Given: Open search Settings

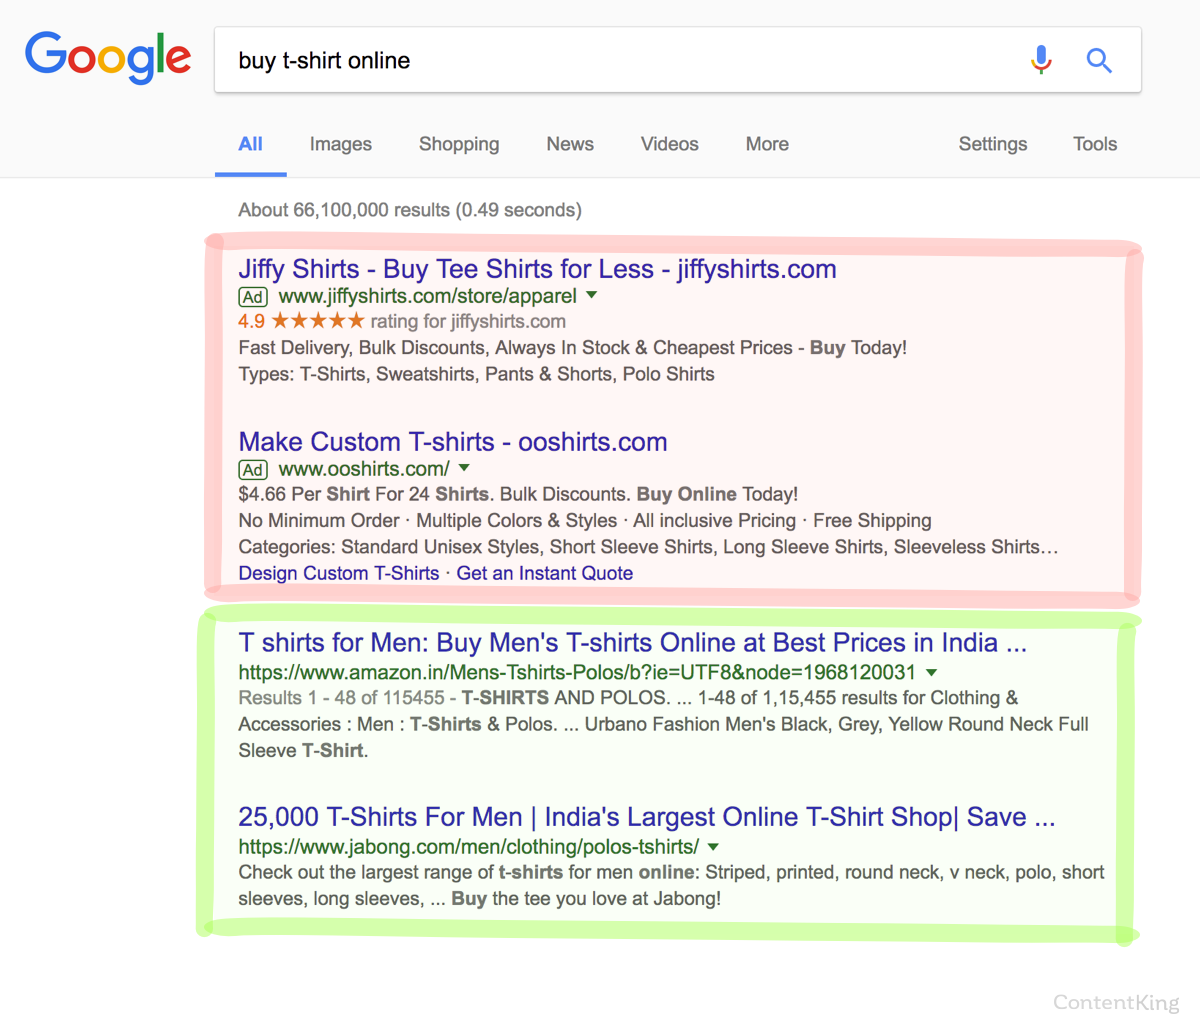Looking at the screenshot, I should [993, 144].
